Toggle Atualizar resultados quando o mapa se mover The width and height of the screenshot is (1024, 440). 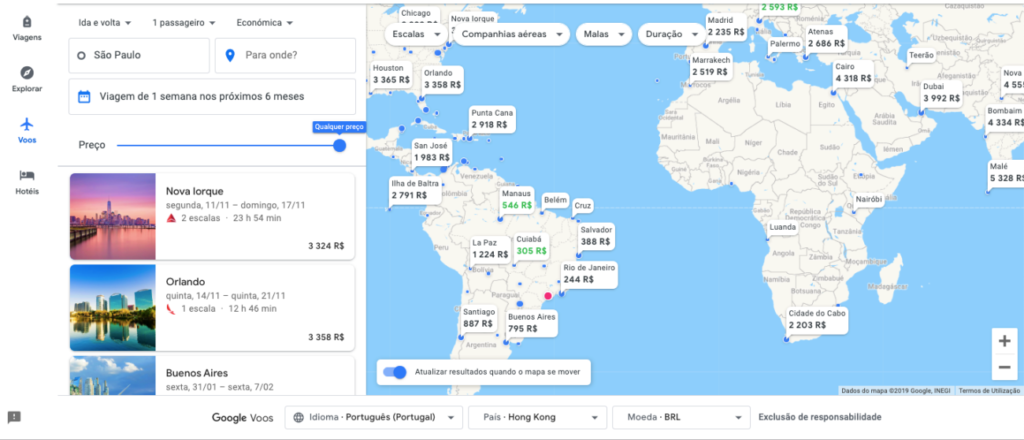click(394, 372)
